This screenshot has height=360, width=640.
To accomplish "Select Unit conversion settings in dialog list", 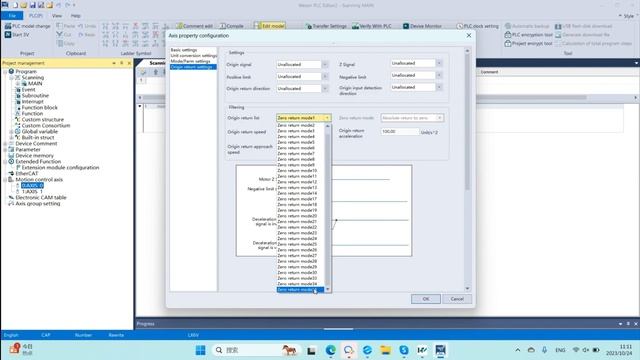I will 193,56.
